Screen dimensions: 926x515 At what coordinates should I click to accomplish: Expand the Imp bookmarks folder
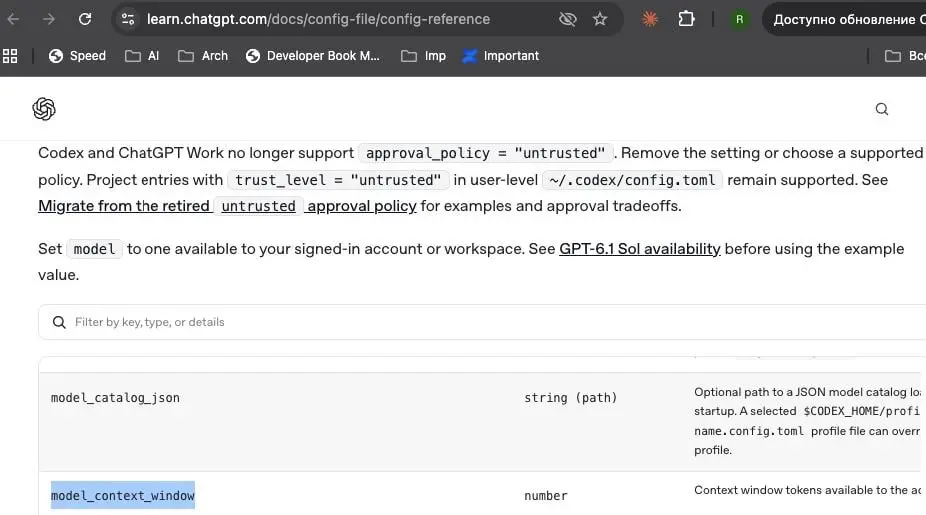(x=423, y=56)
